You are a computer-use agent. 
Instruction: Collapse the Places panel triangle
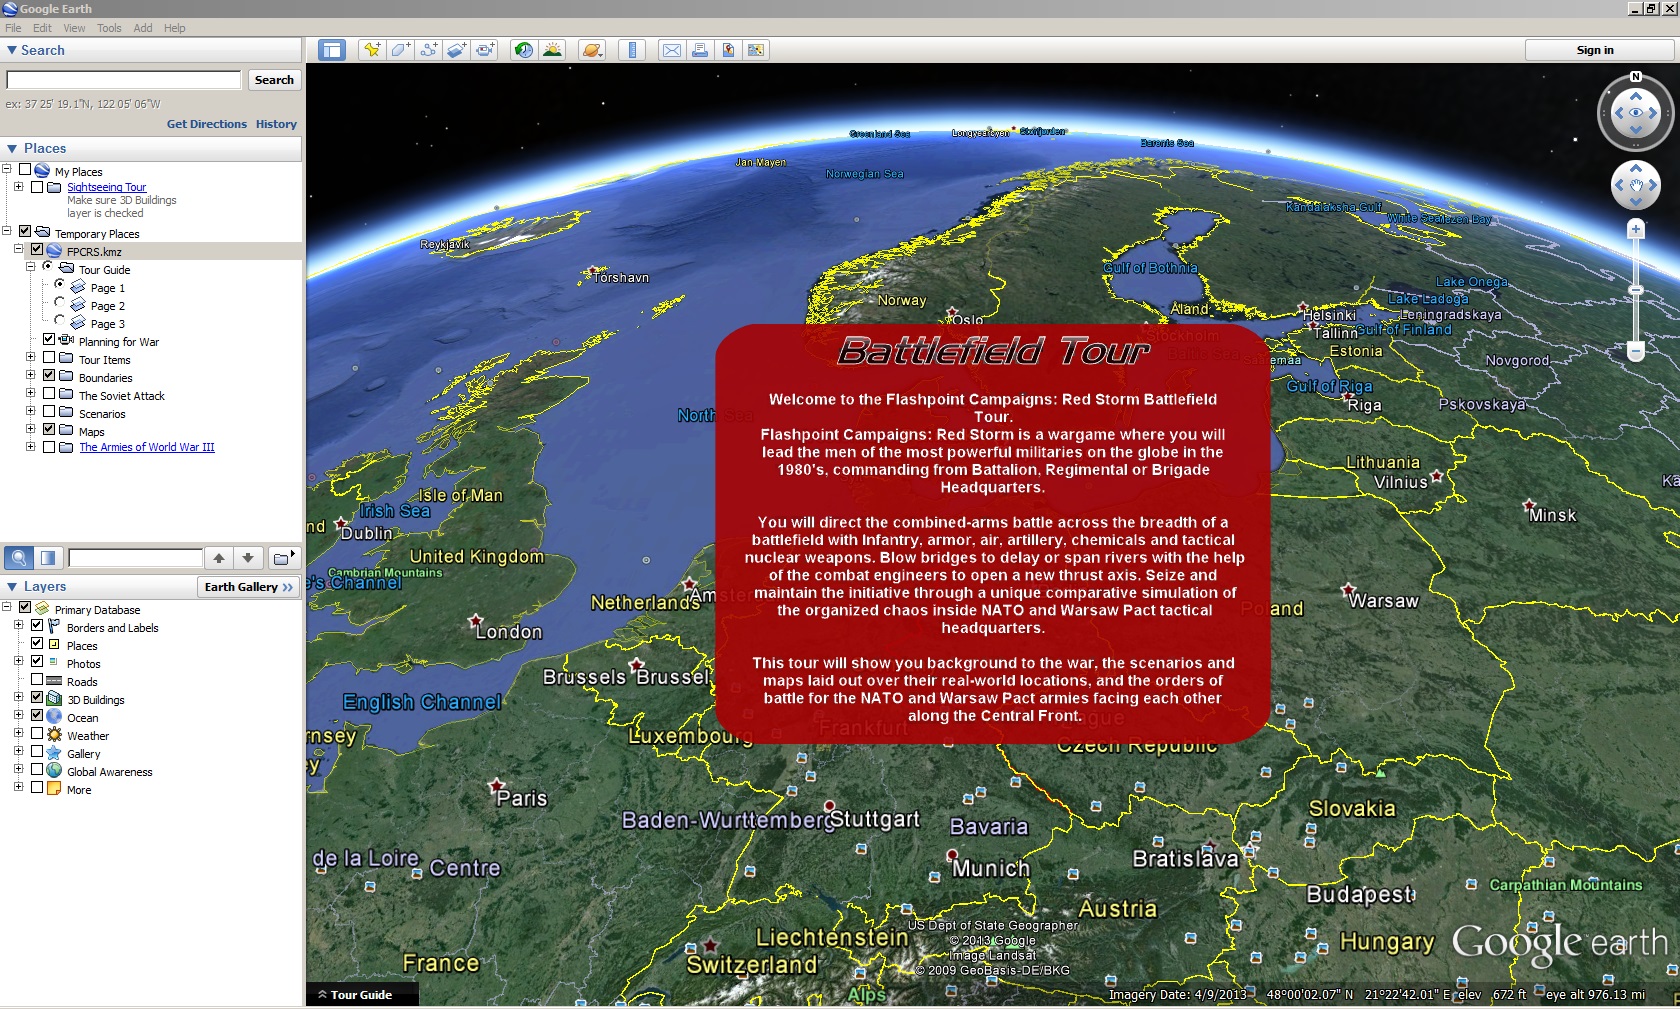click(12, 148)
